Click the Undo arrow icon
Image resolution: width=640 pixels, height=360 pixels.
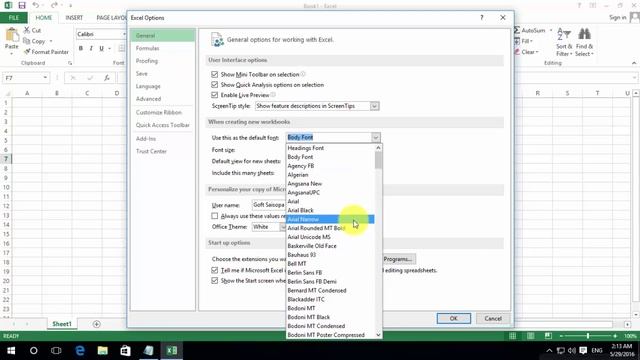(36, 5)
